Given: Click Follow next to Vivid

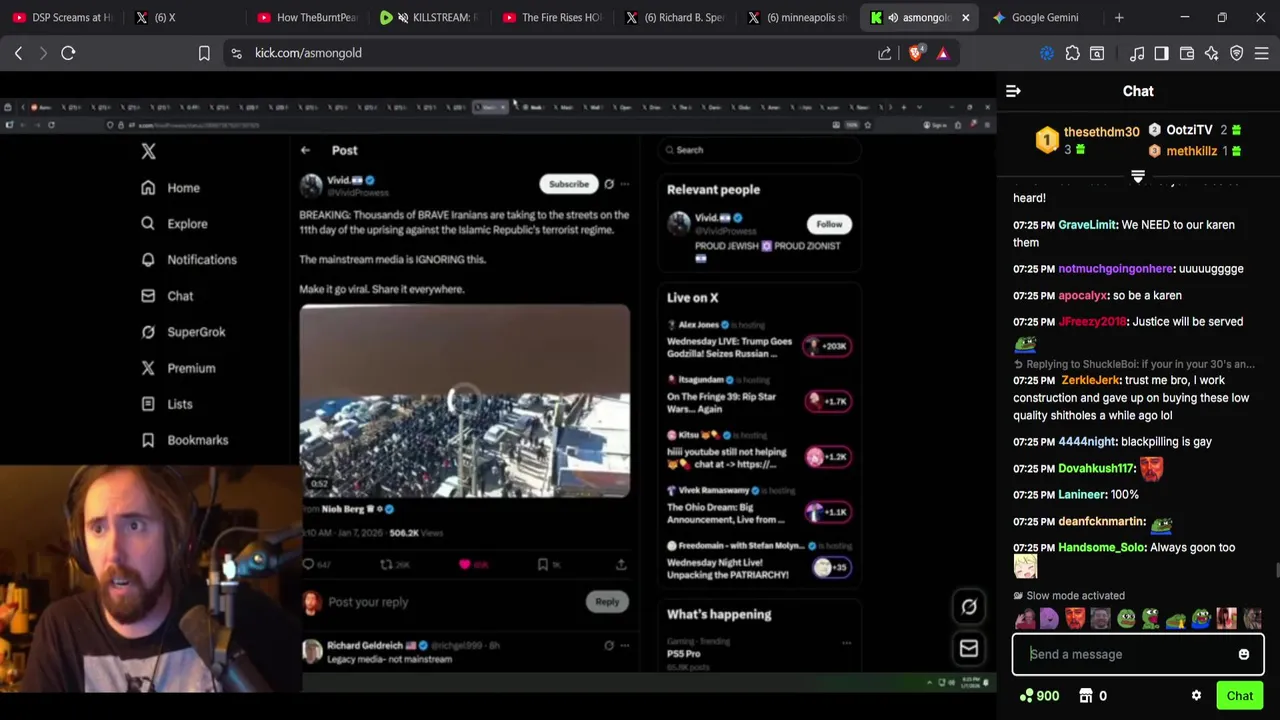Looking at the screenshot, I should tap(829, 224).
